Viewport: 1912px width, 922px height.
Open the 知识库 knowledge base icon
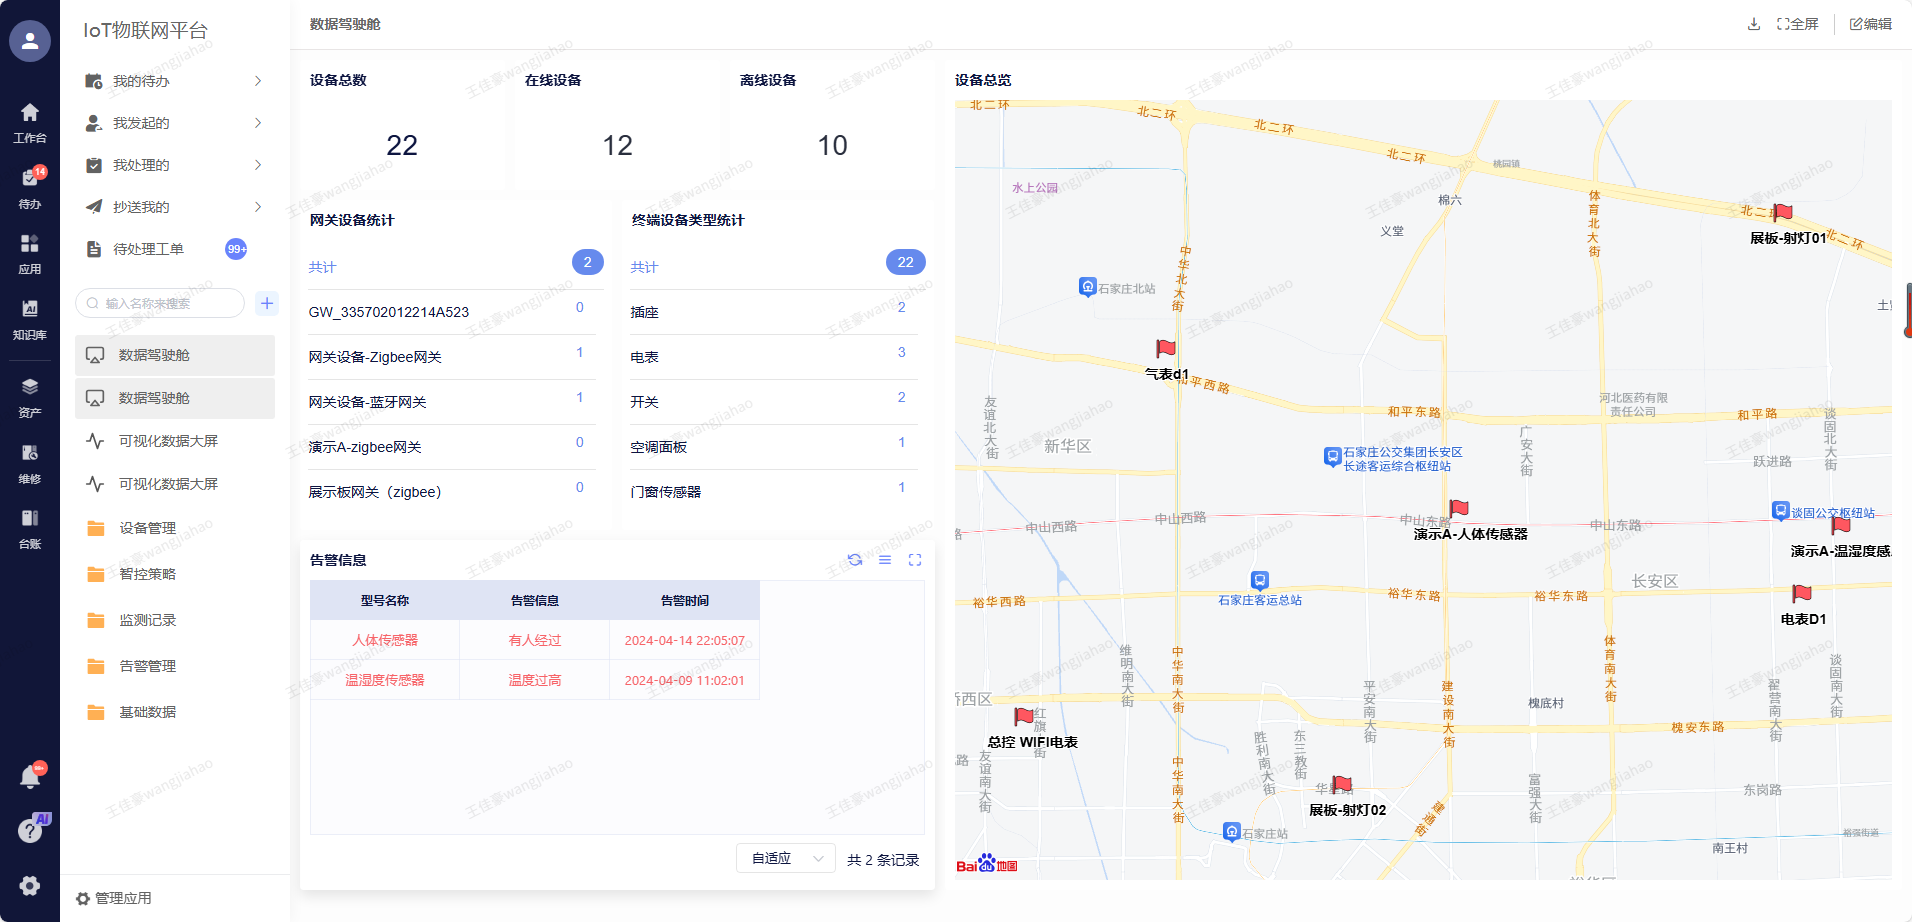pos(30,318)
